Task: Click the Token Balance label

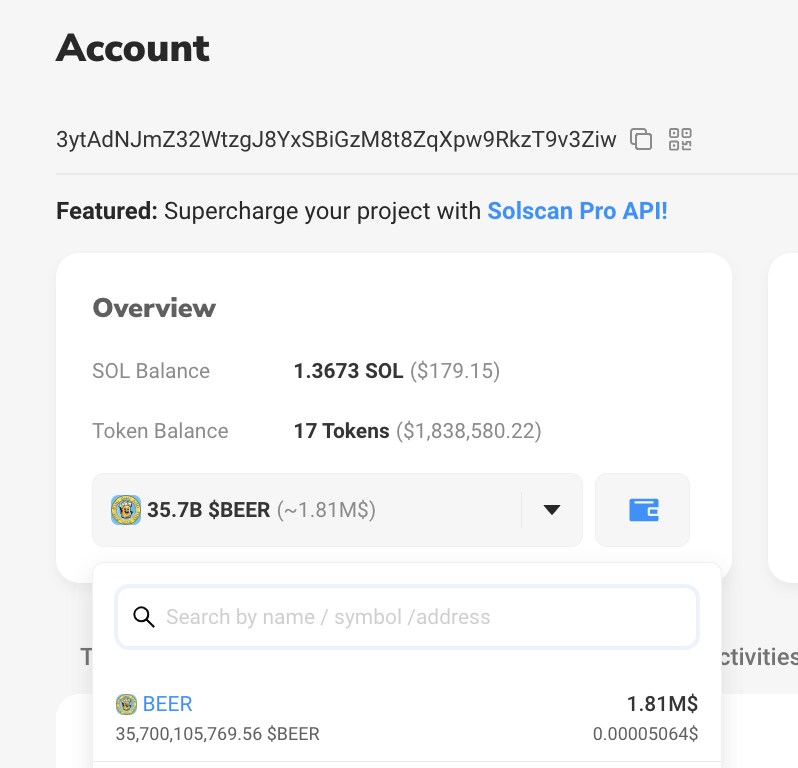Action: pyautogui.click(x=160, y=431)
